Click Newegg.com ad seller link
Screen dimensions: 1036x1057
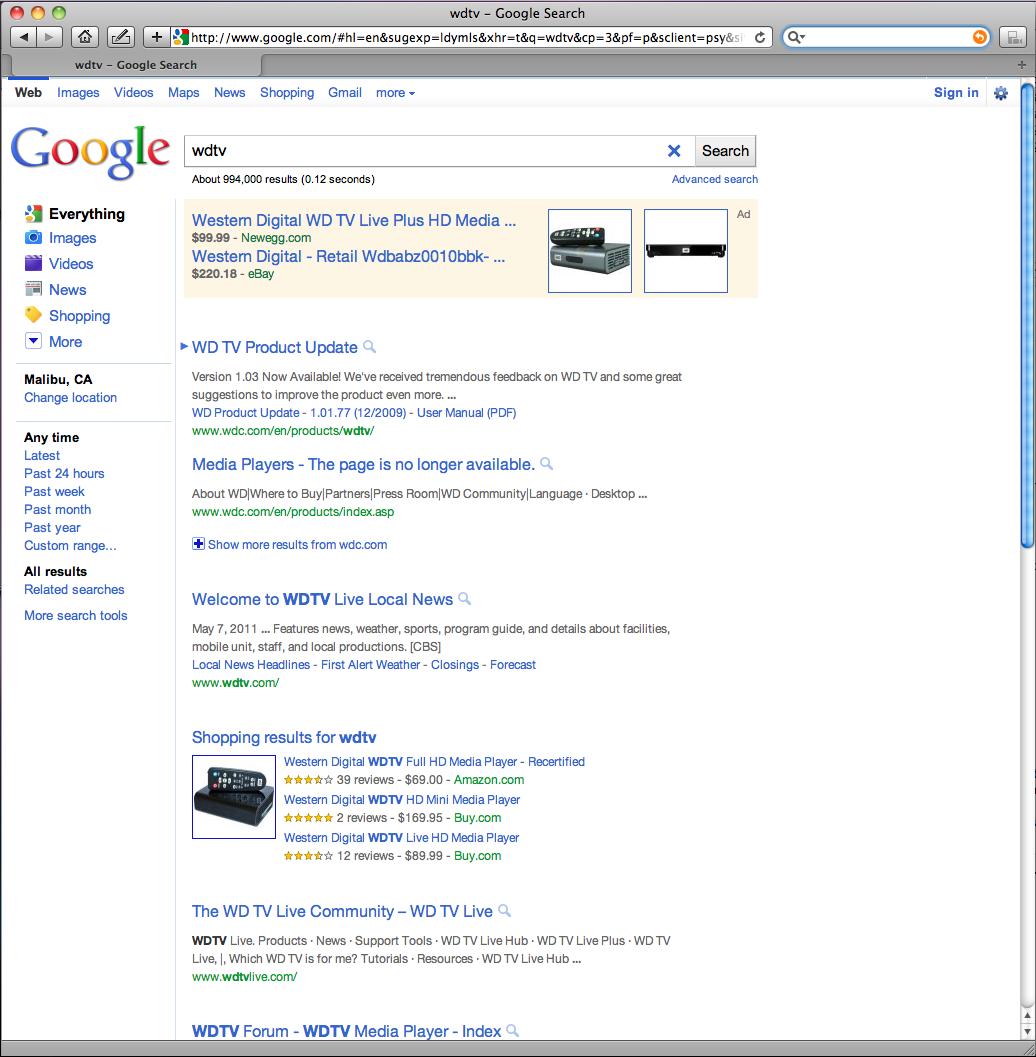point(276,238)
